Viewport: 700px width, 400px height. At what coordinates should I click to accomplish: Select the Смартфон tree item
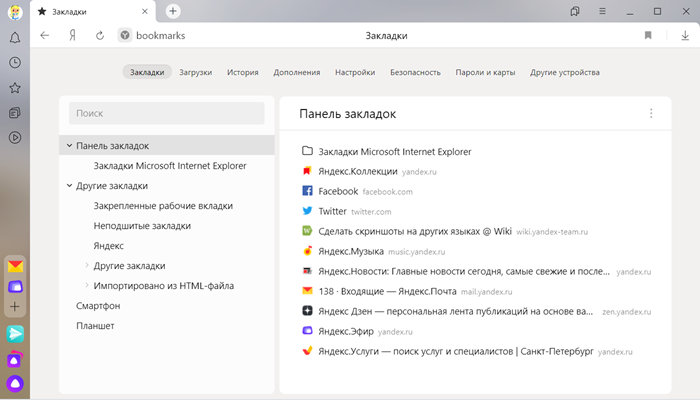pyautogui.click(x=98, y=306)
